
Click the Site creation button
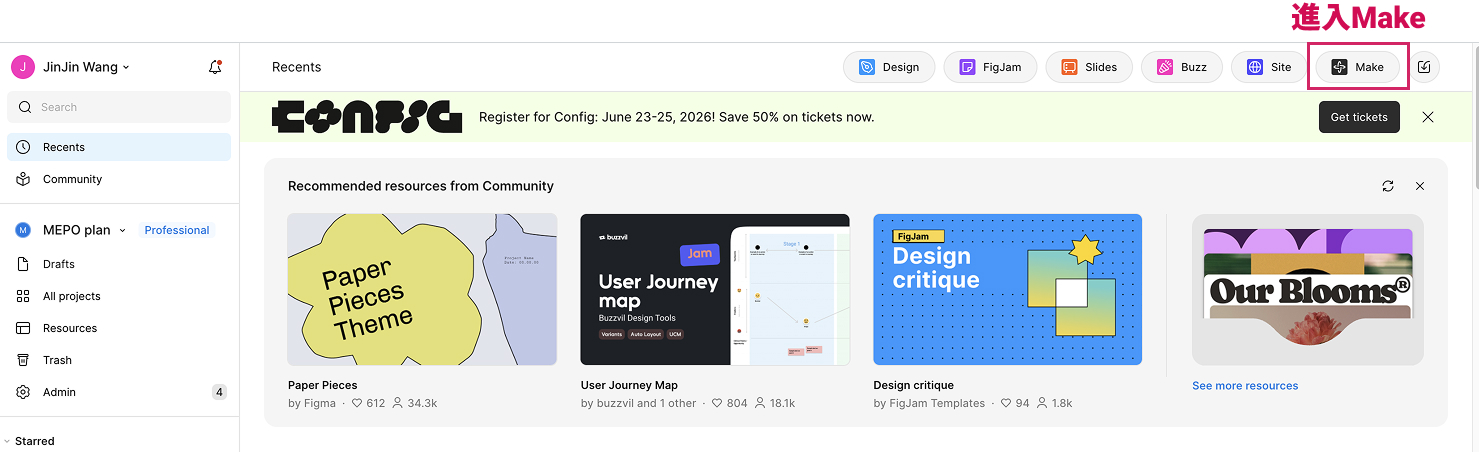coord(1269,67)
